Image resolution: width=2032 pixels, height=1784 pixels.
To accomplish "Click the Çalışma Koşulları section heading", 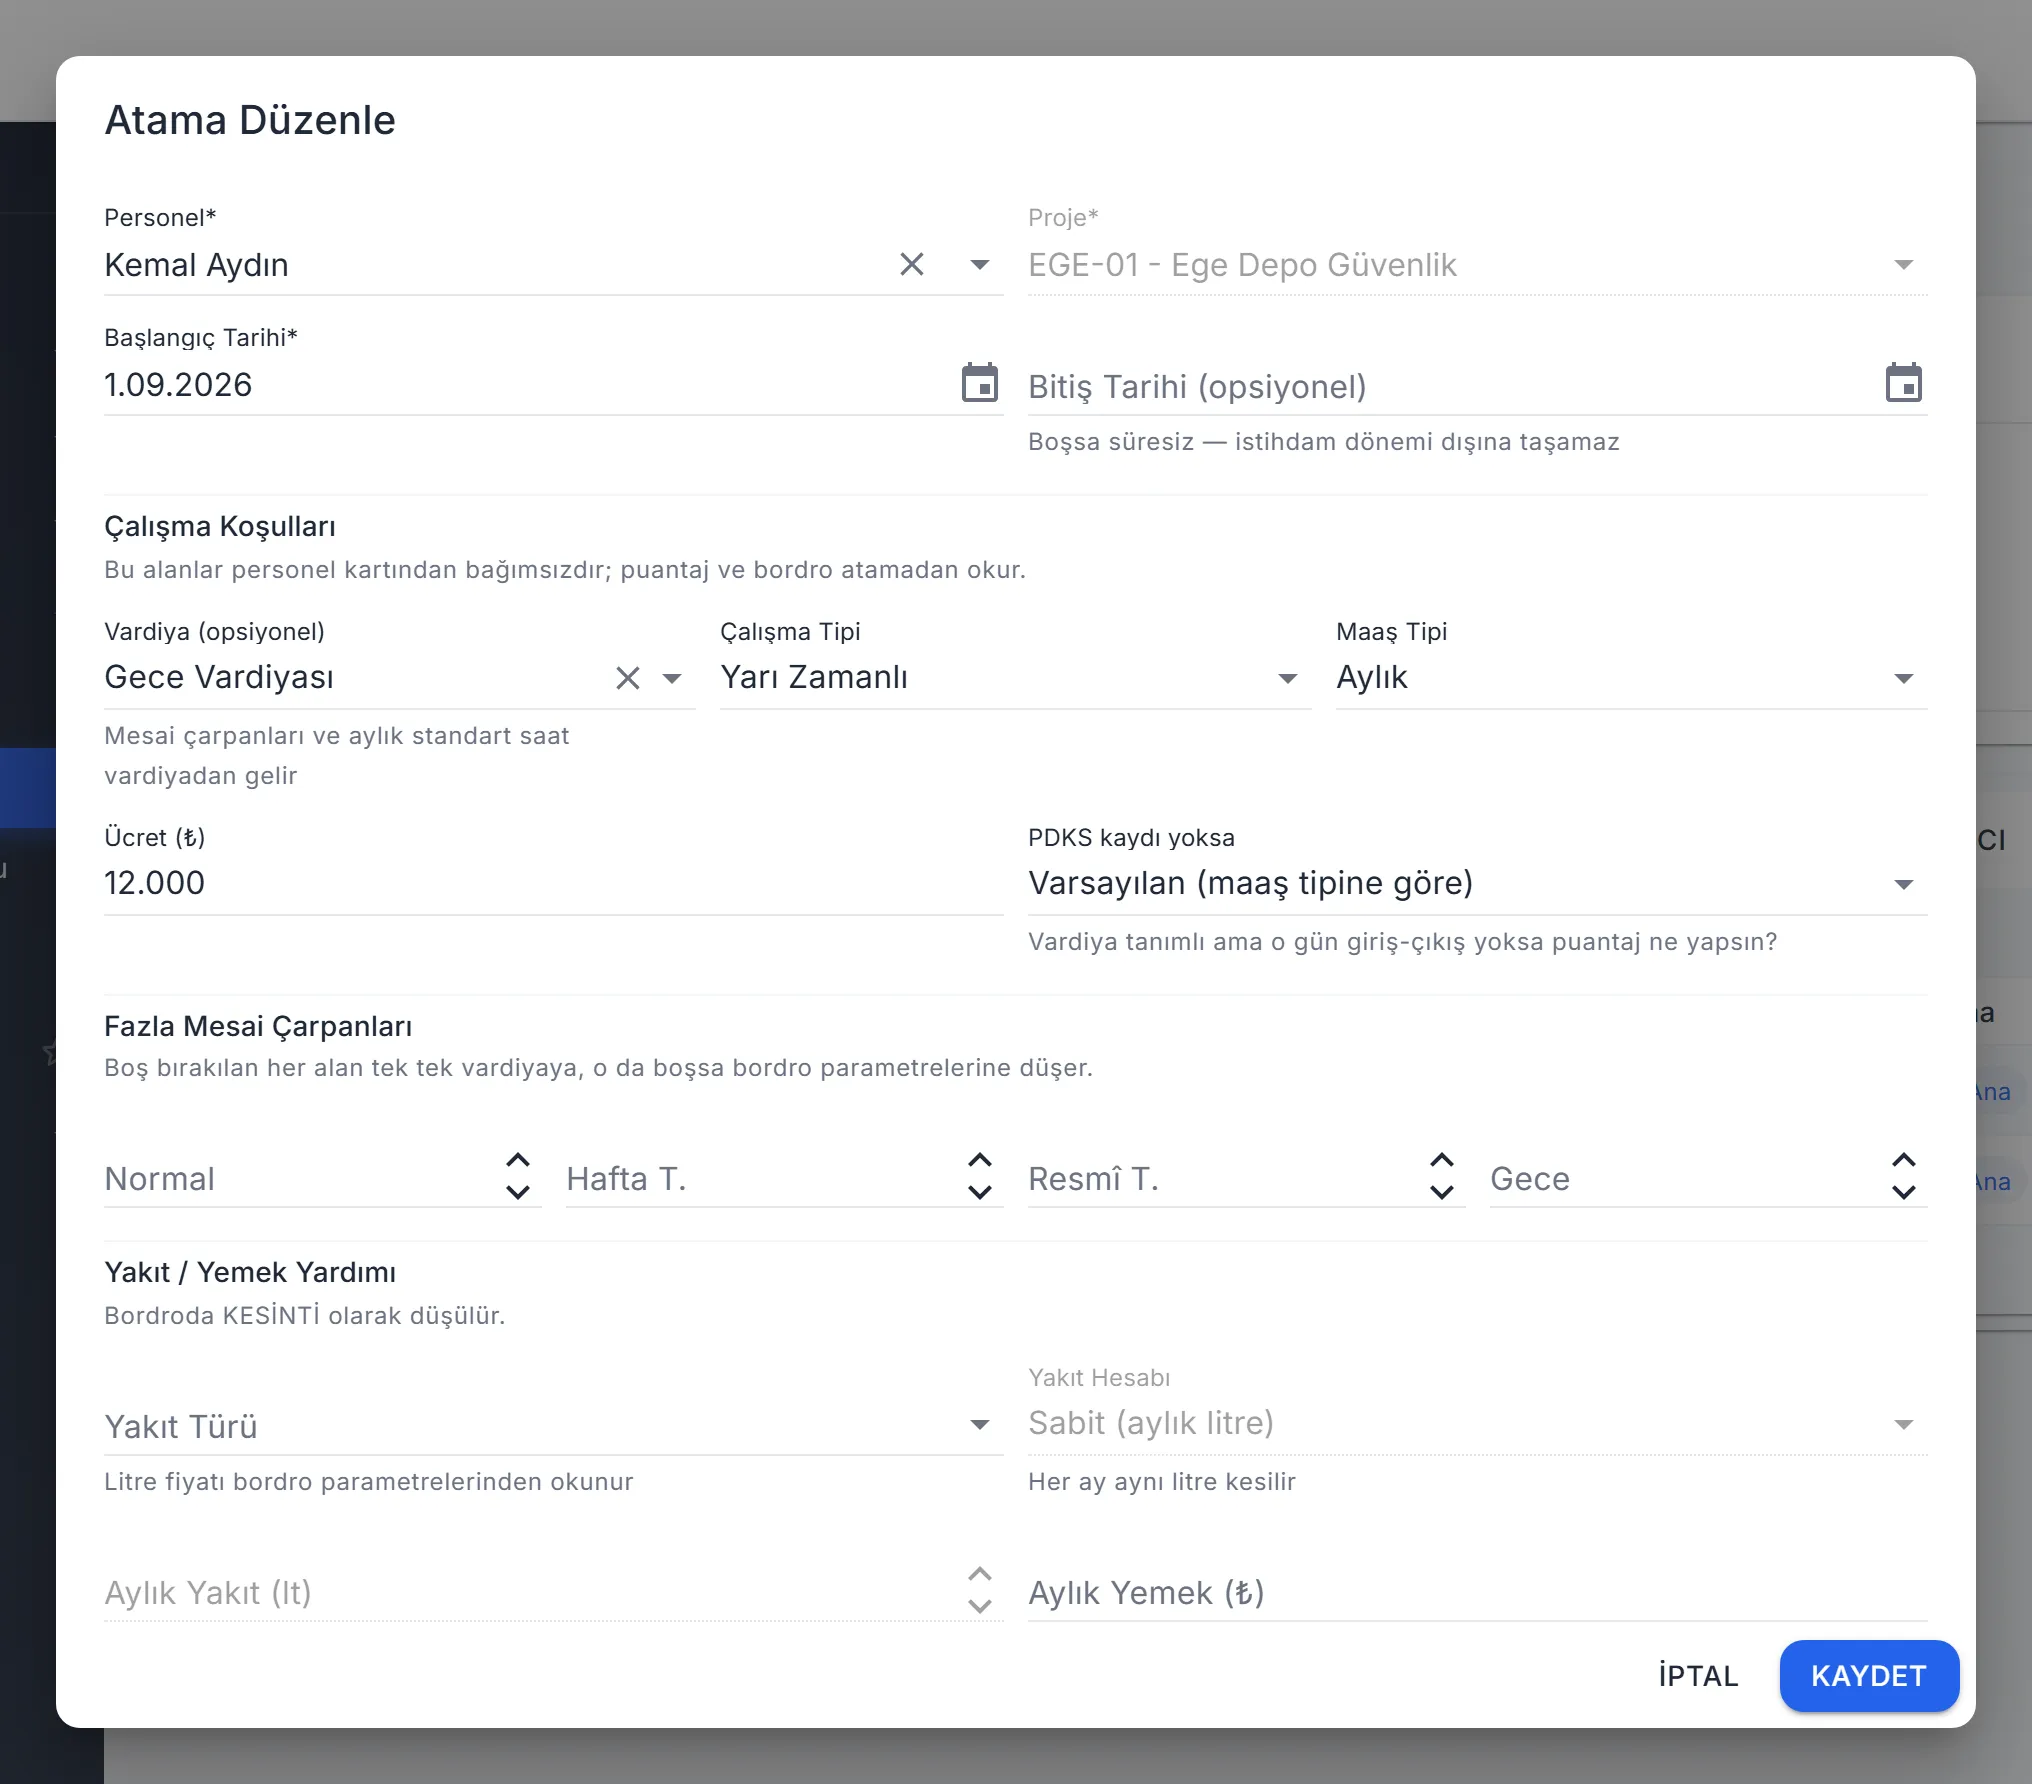I will pyautogui.click(x=220, y=526).
